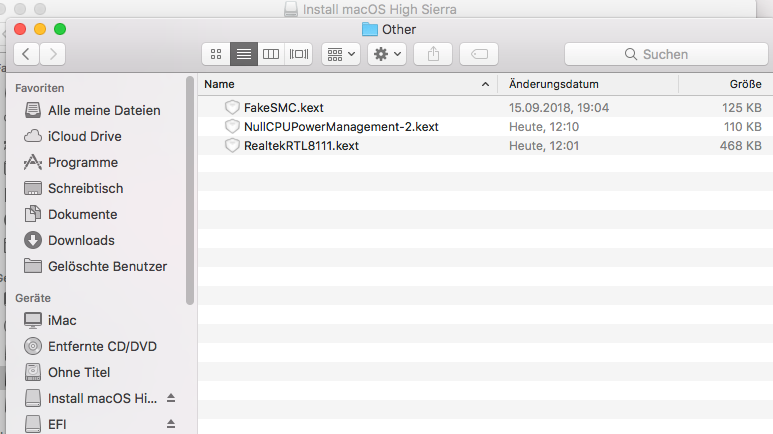Click the Share toolbar button

pos(433,54)
